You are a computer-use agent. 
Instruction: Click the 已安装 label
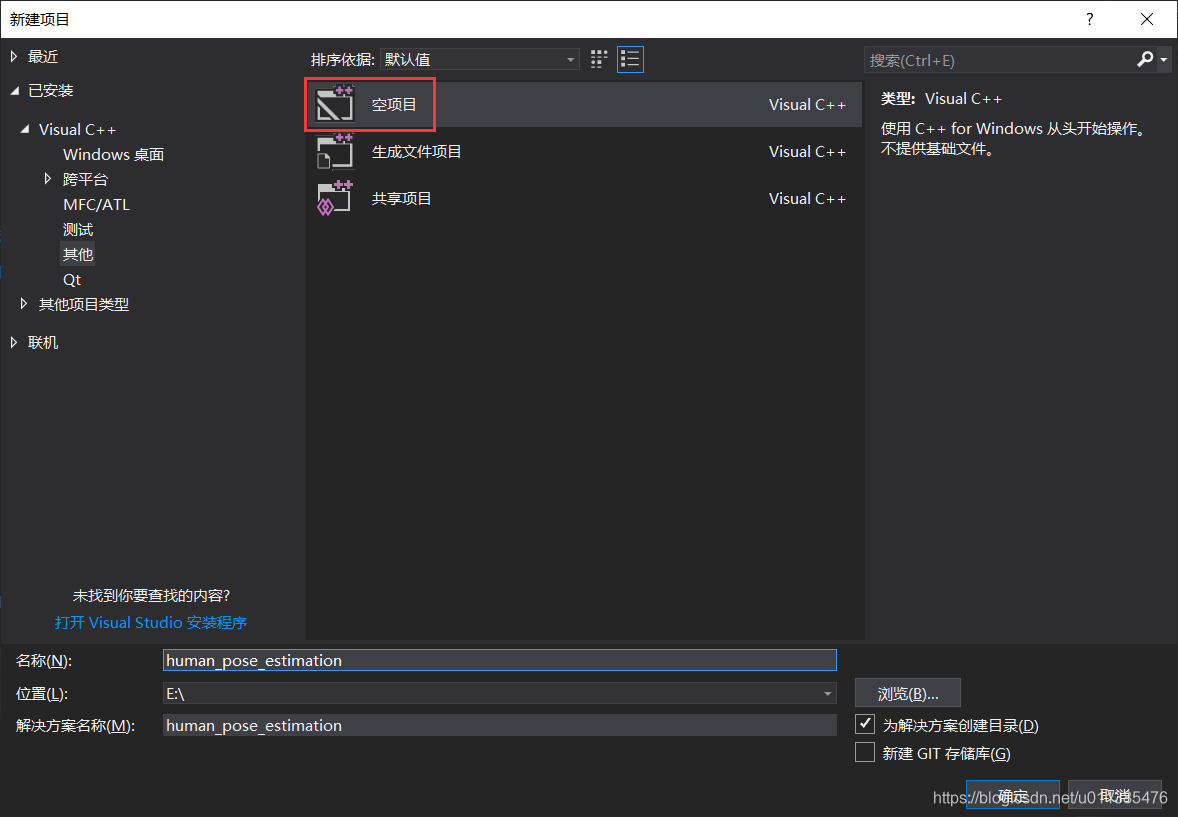(x=50, y=90)
